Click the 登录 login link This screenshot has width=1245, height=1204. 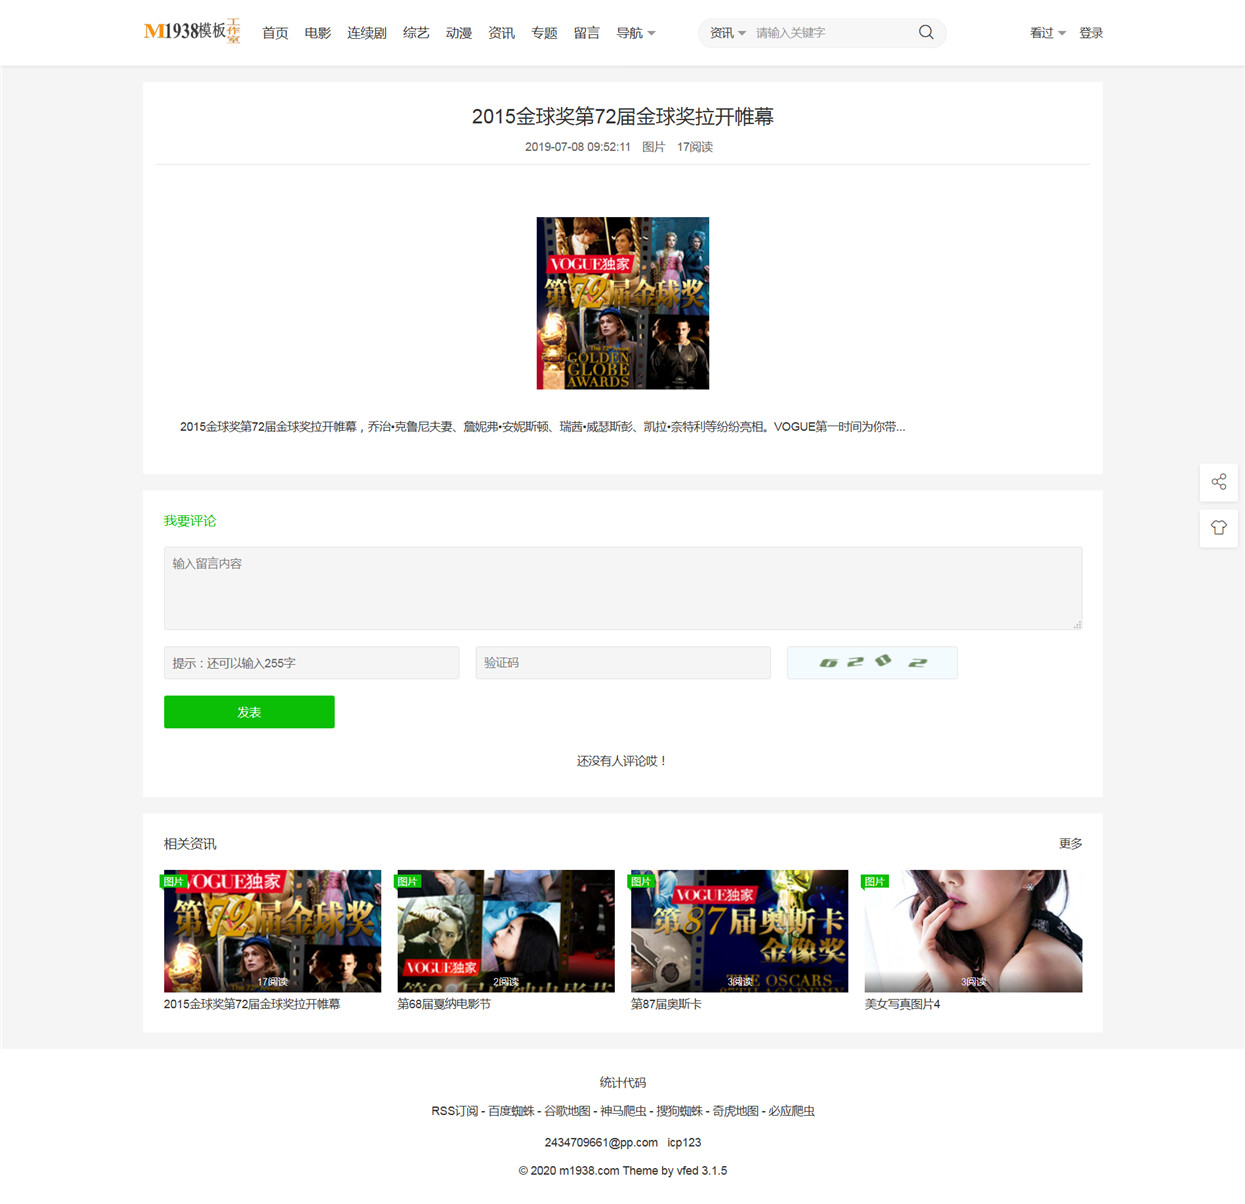pyautogui.click(x=1091, y=33)
